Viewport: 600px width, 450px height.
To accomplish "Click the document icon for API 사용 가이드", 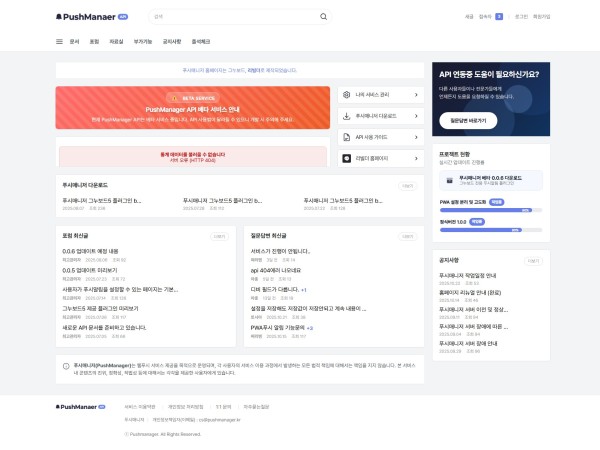I will coord(346,137).
